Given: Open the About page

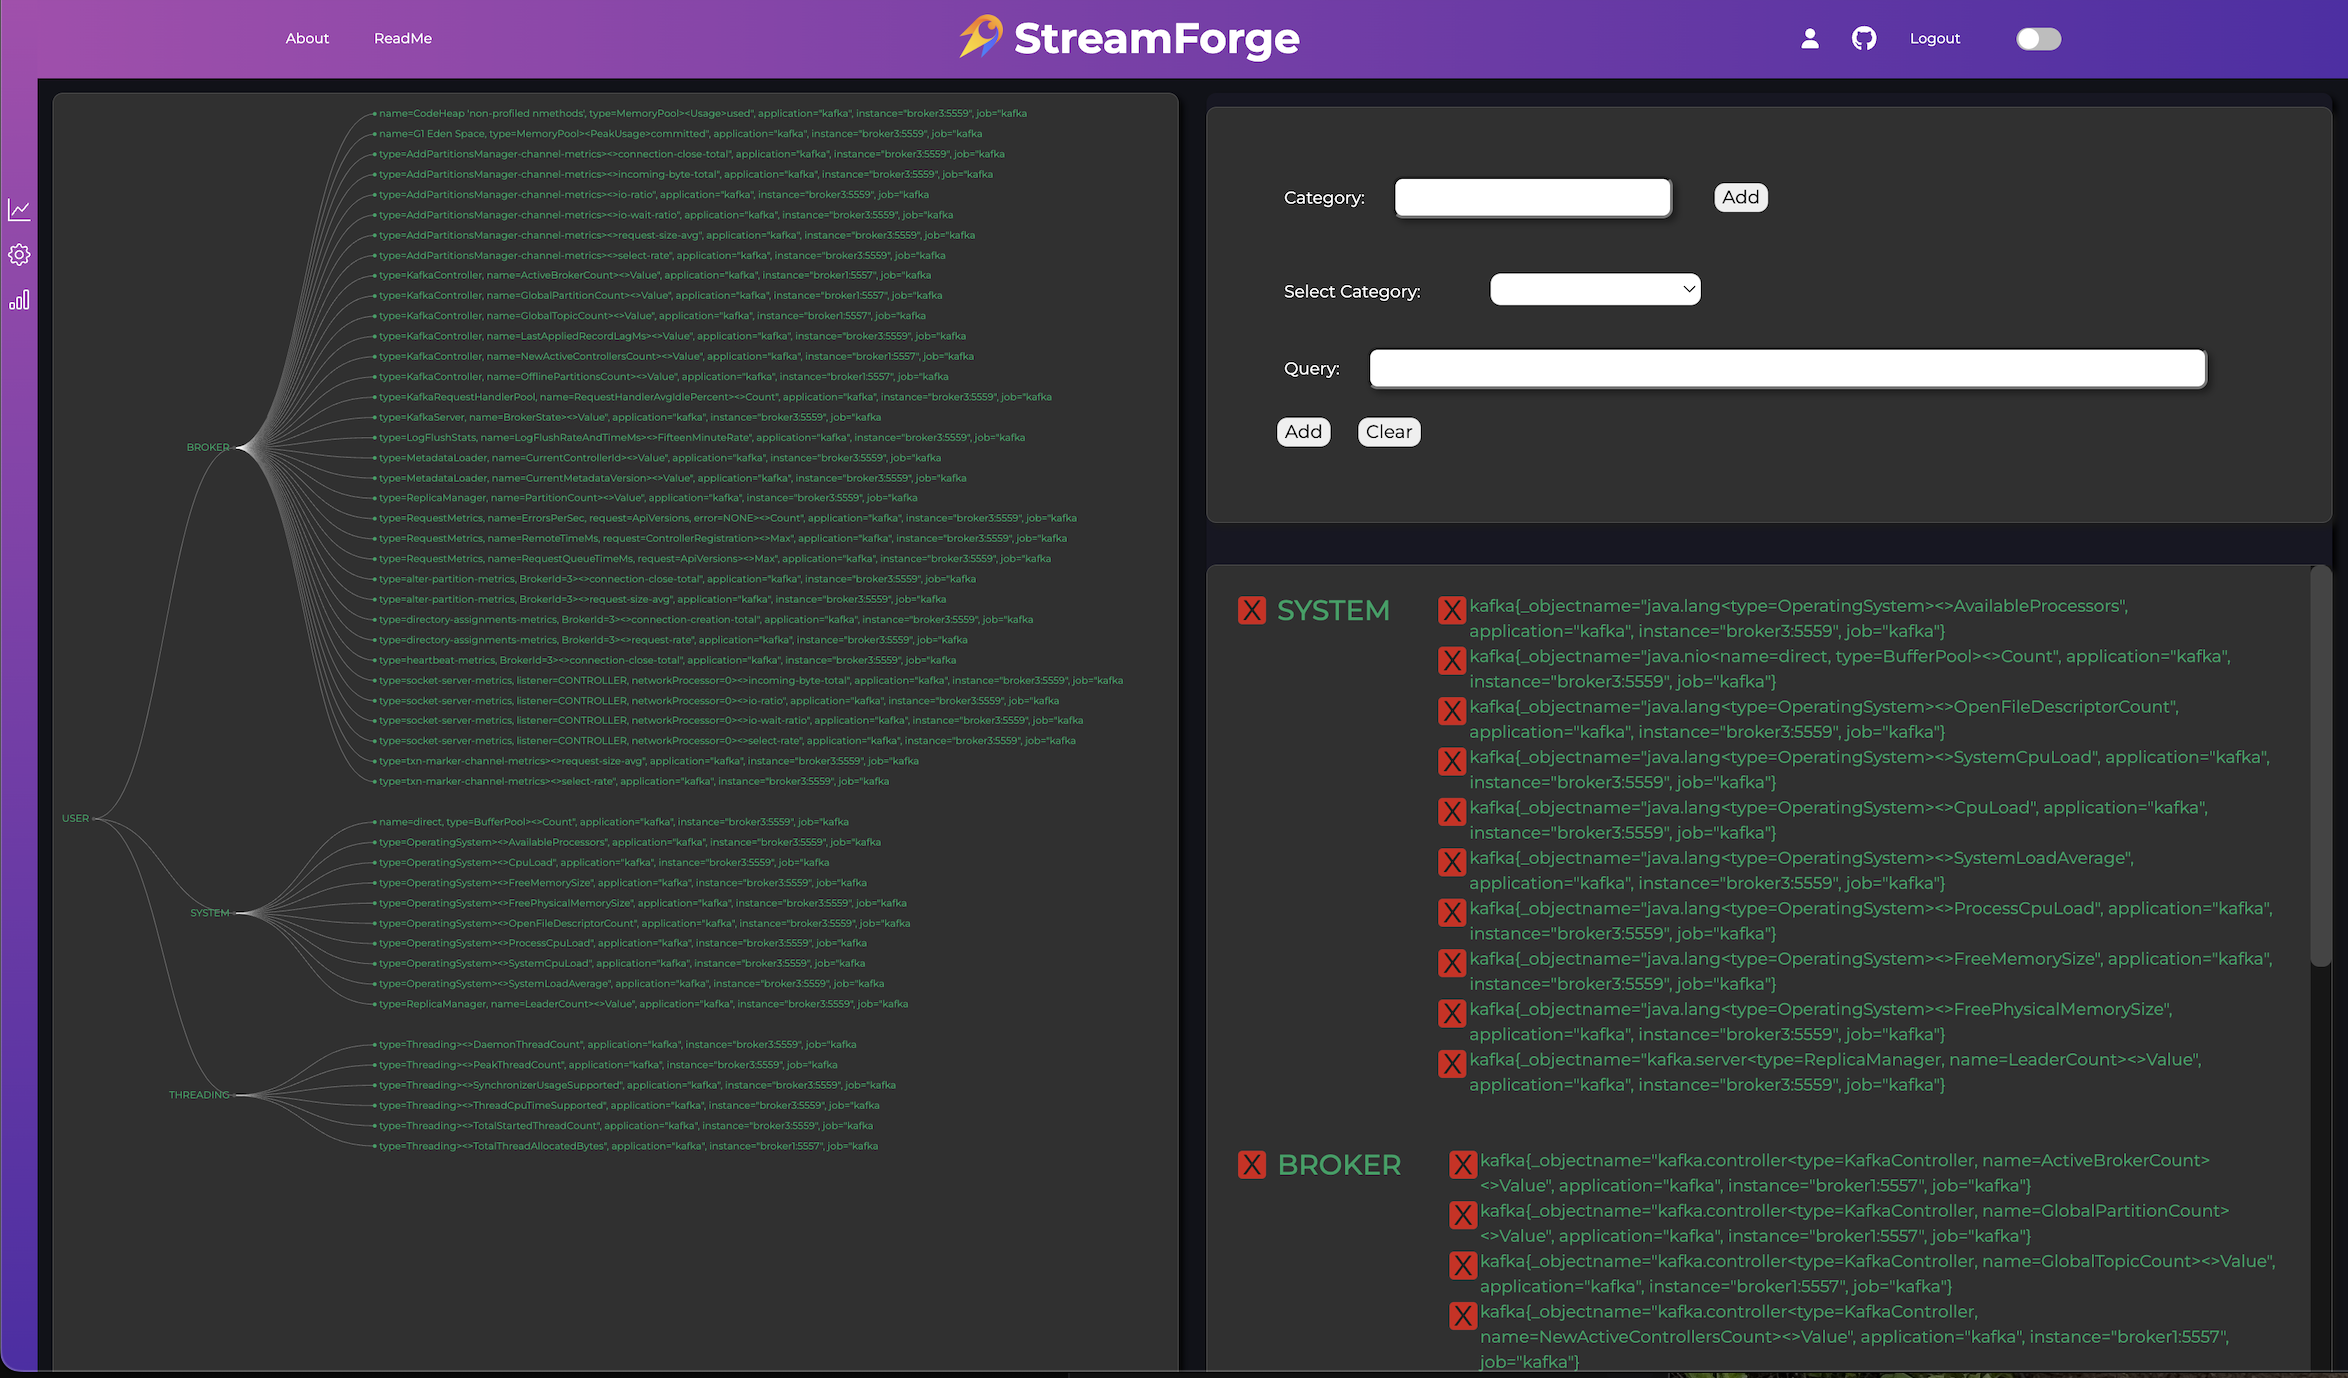Looking at the screenshot, I should [x=307, y=38].
